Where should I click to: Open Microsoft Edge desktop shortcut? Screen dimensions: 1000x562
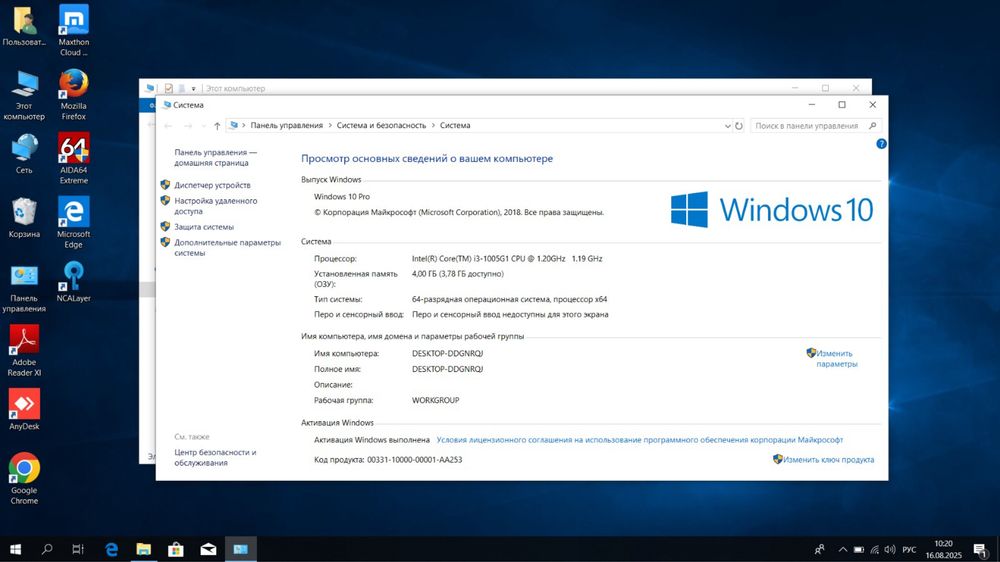(x=73, y=222)
